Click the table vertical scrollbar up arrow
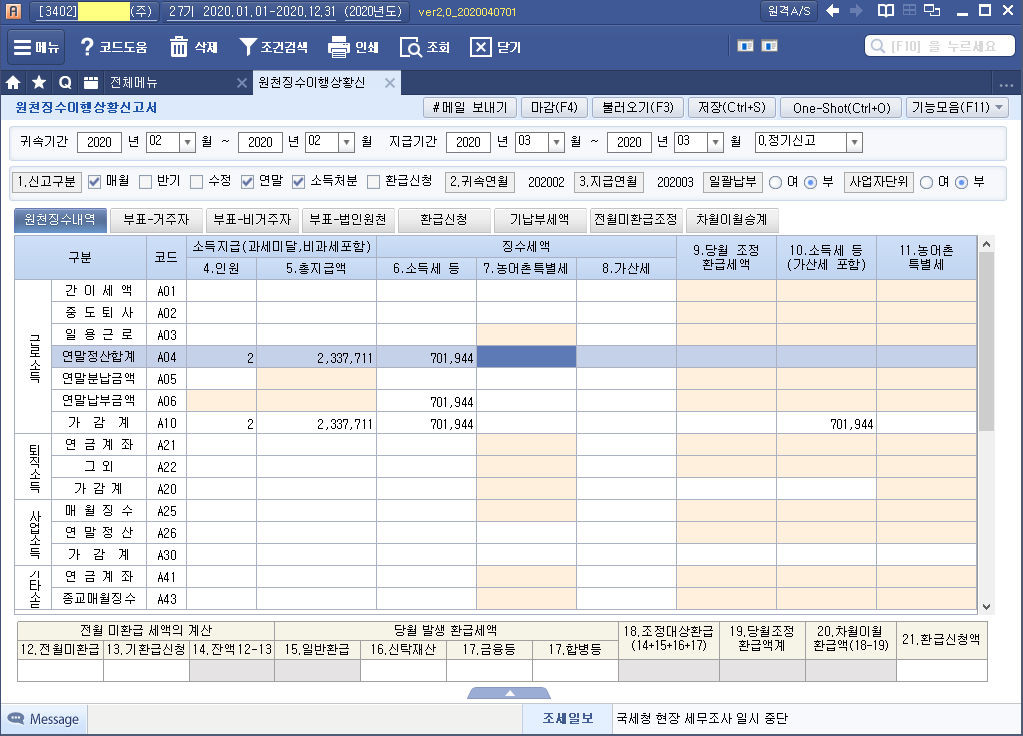The height and width of the screenshot is (736, 1023). [x=986, y=243]
